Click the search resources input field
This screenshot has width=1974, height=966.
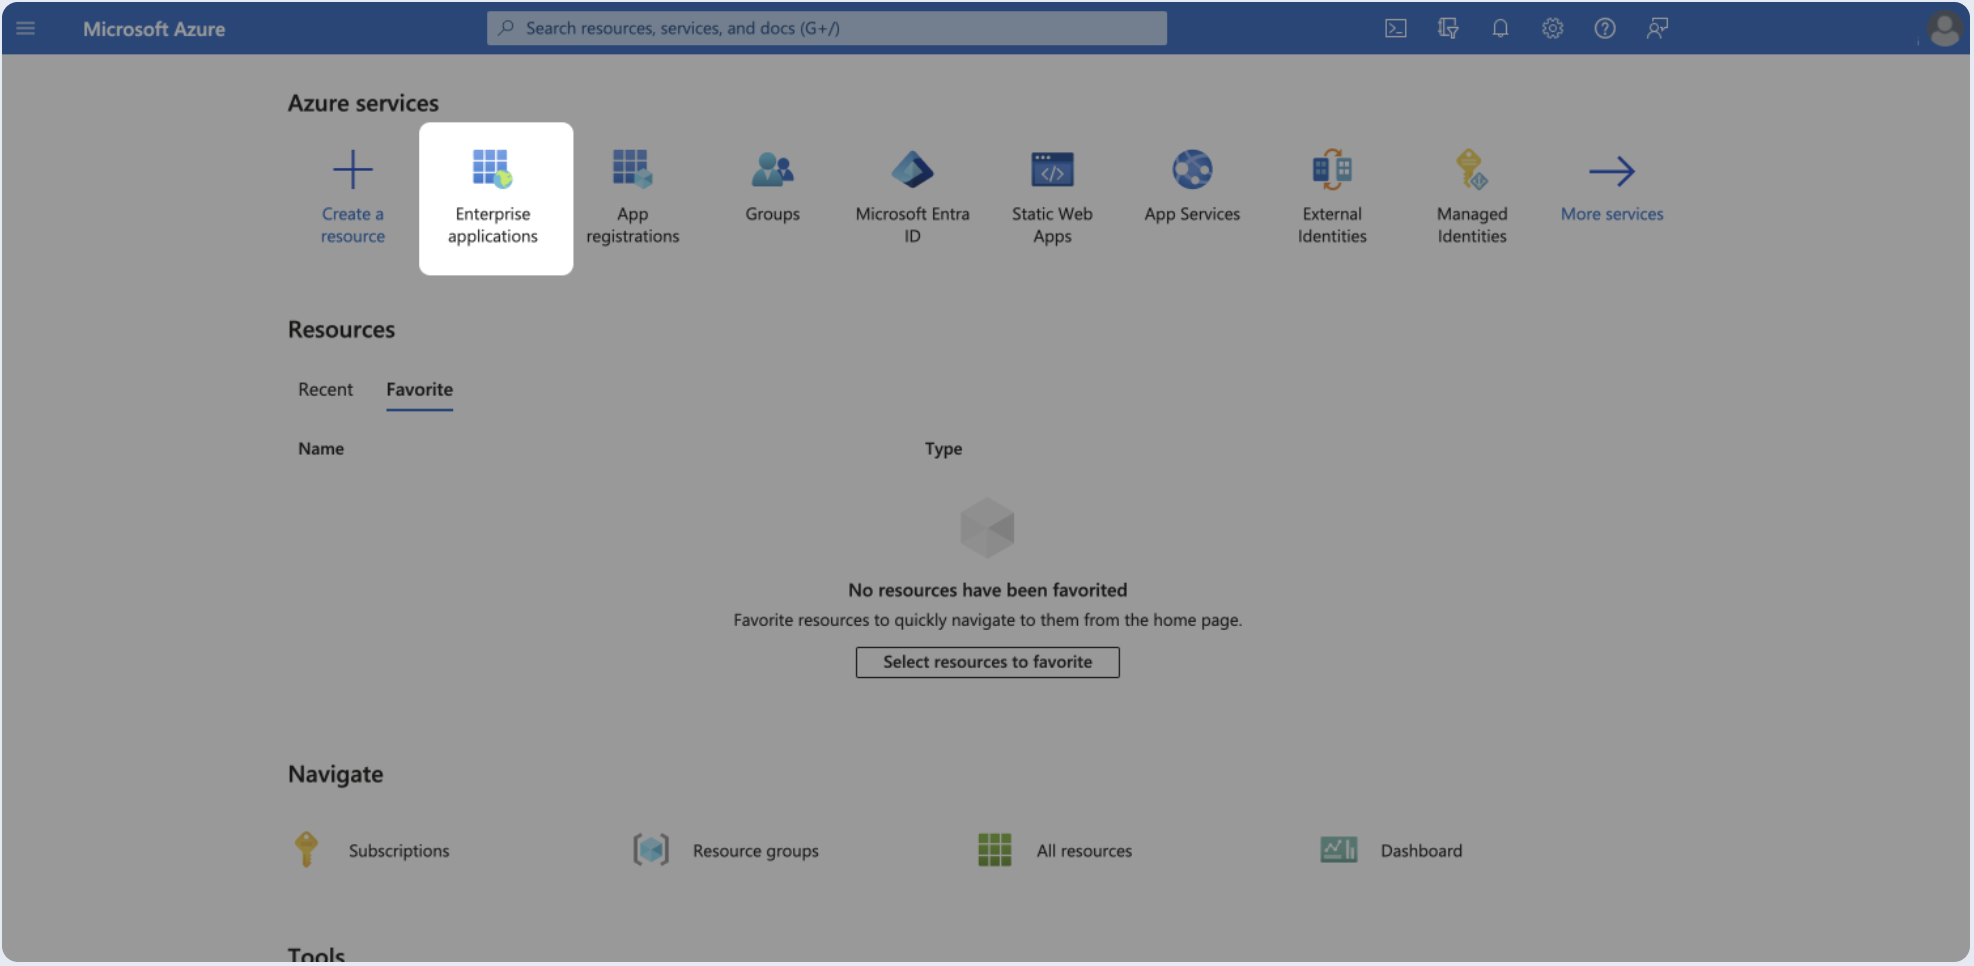[x=827, y=29]
